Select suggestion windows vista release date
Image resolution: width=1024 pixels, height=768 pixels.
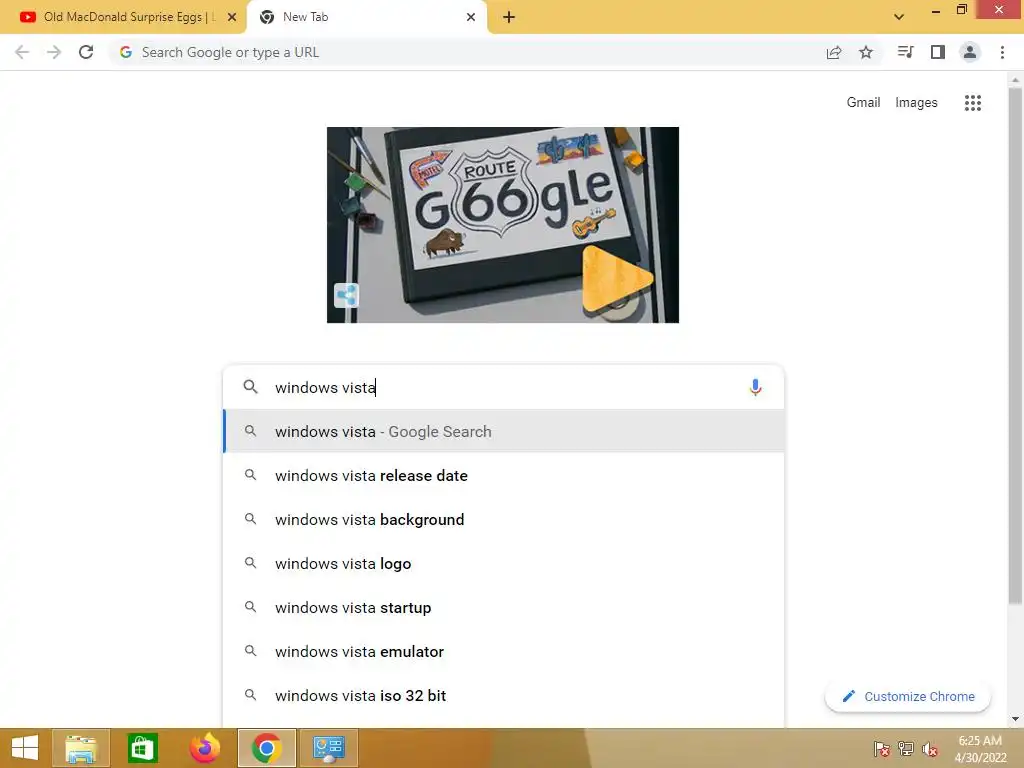click(x=504, y=475)
